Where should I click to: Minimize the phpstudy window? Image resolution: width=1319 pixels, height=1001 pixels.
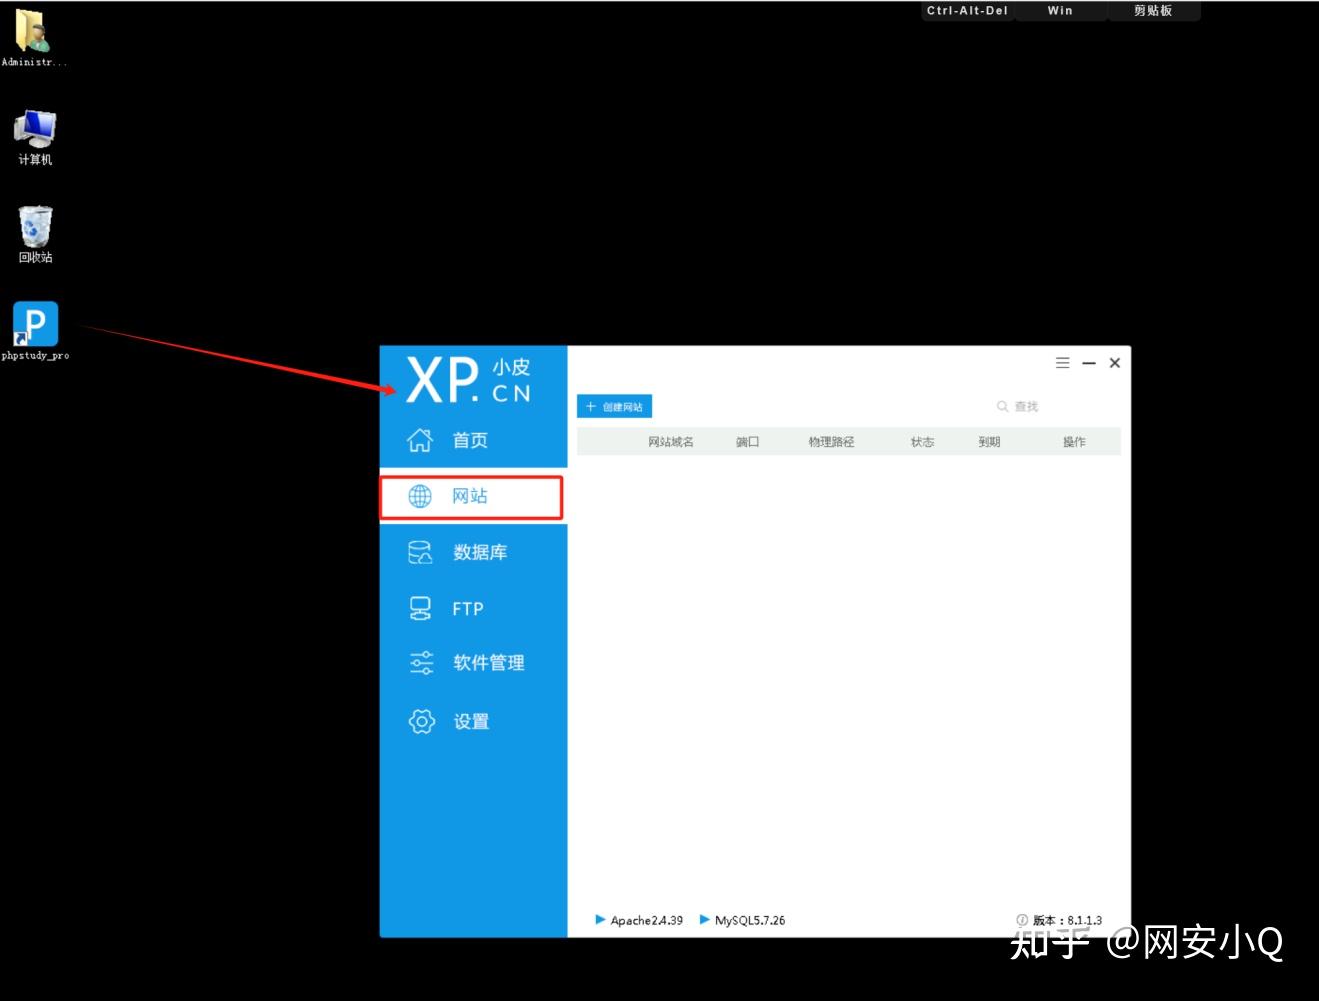[1089, 363]
